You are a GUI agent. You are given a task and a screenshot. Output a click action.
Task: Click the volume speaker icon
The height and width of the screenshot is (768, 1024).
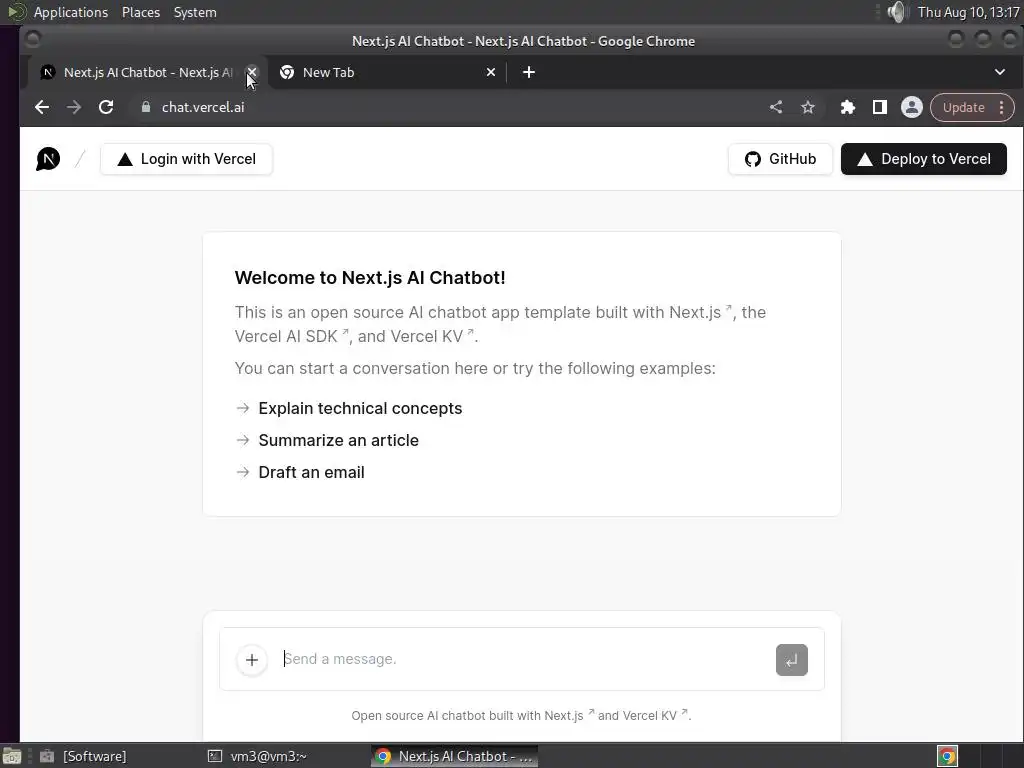tap(898, 12)
